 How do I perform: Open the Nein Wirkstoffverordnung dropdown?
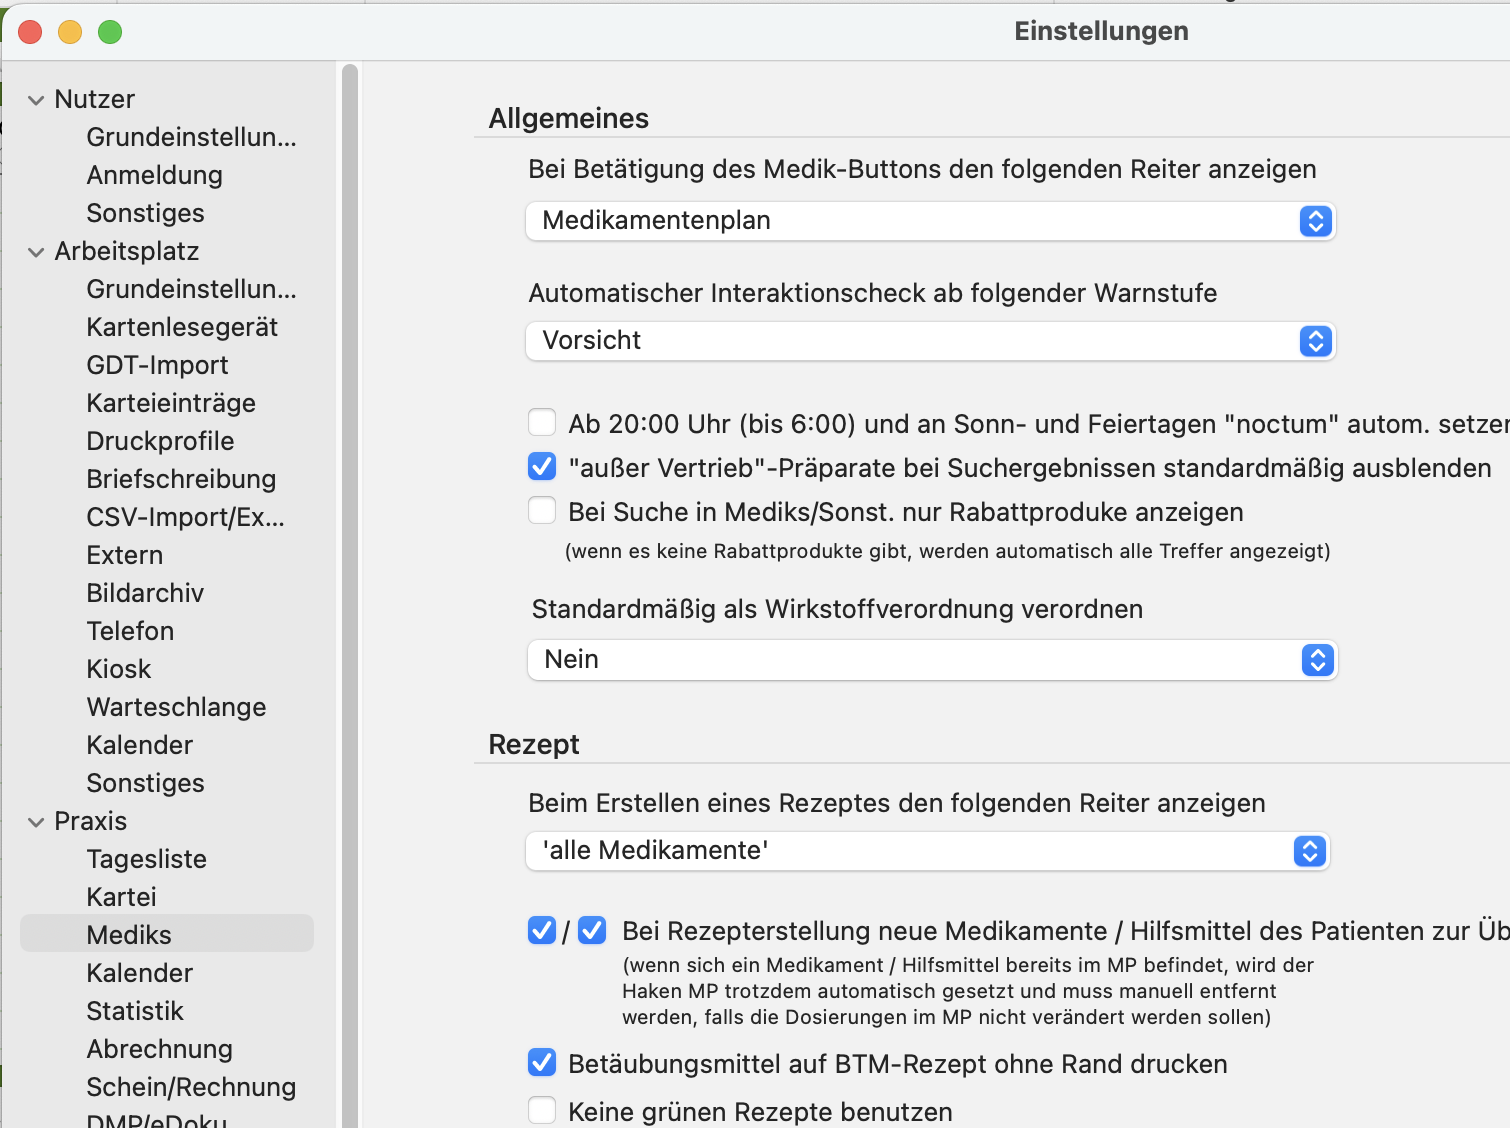[932, 660]
